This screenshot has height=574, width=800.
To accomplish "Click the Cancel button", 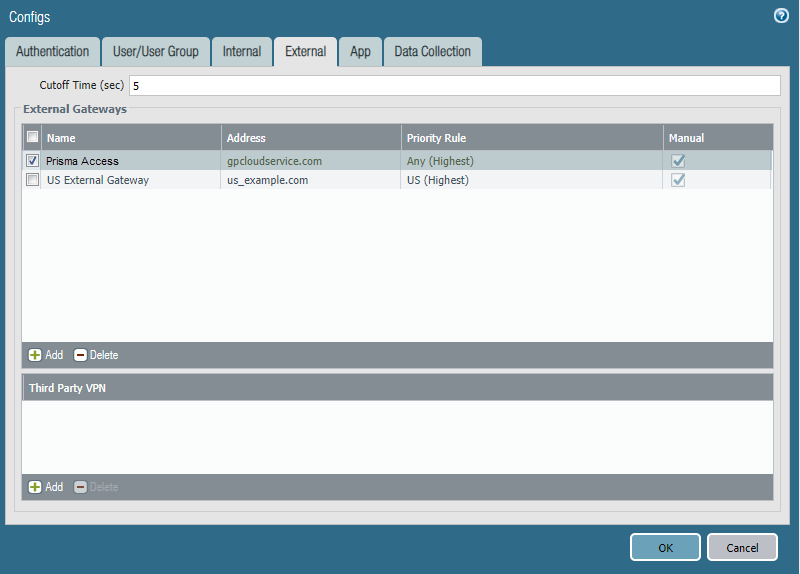I will [x=742, y=547].
